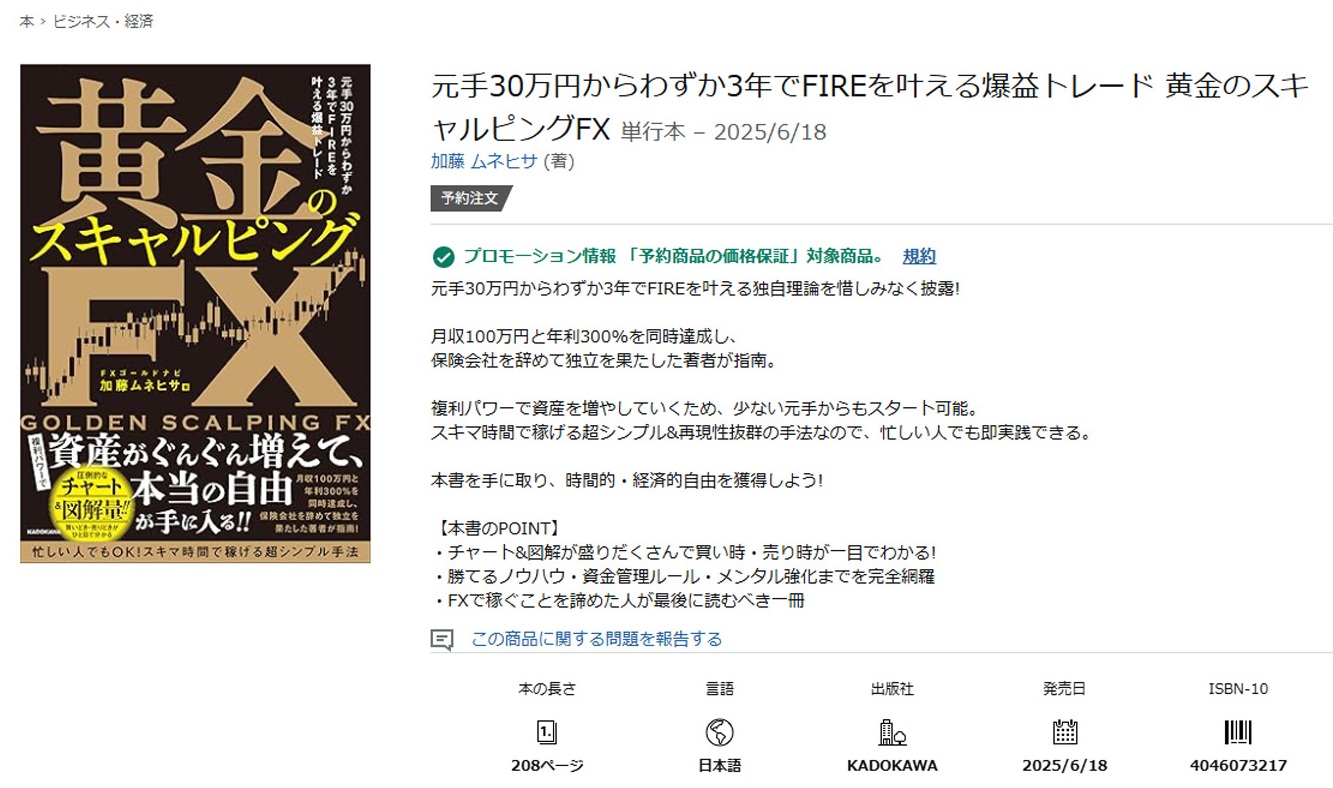This screenshot has width=1333, height=788.
Task: Click the ISBN number 4046073217
Action: point(1238,765)
